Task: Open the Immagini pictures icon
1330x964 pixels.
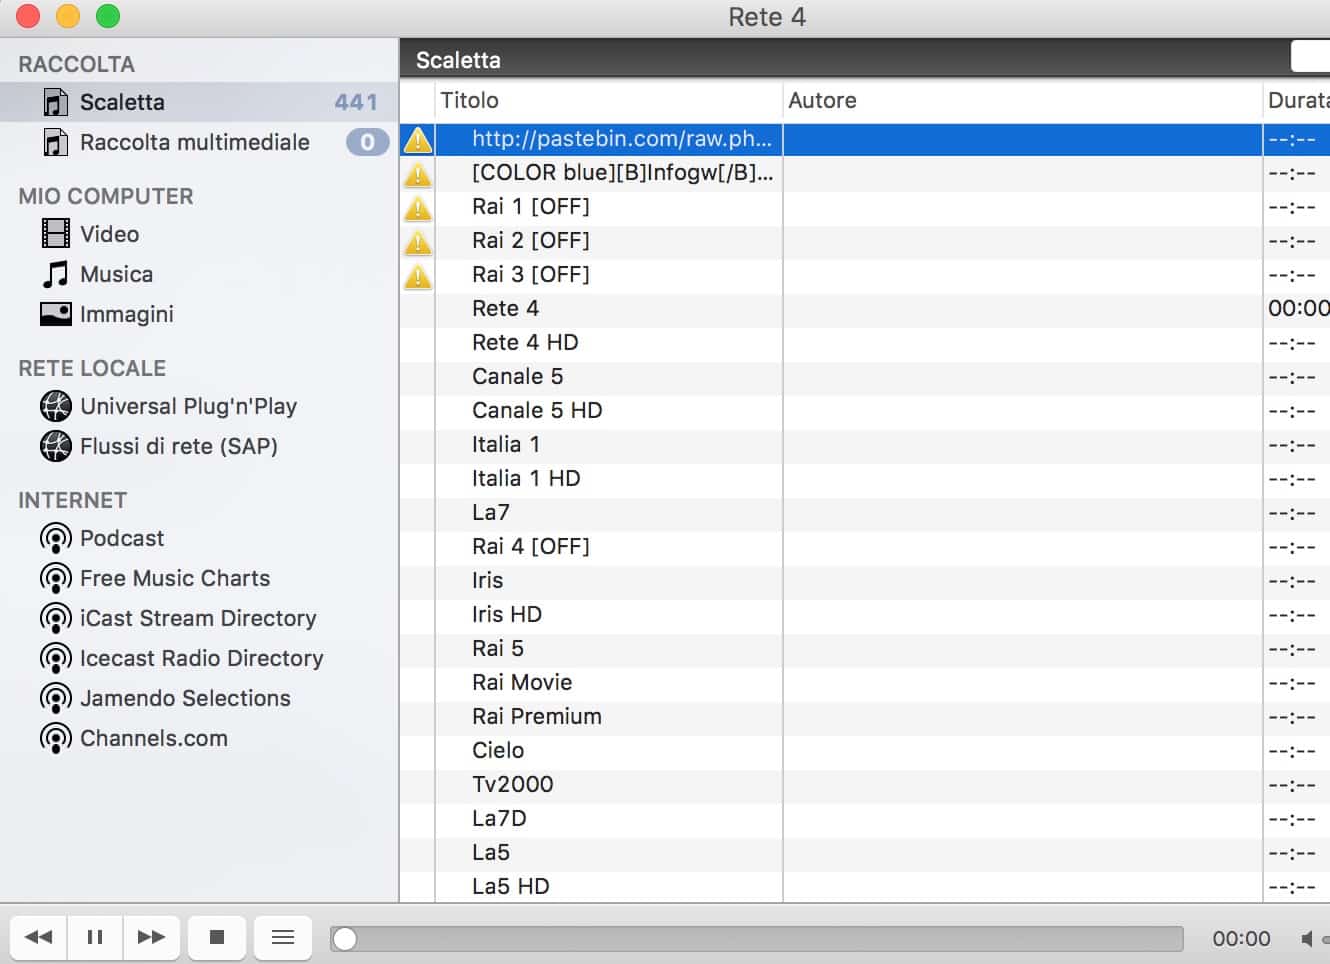Action: click(x=56, y=314)
